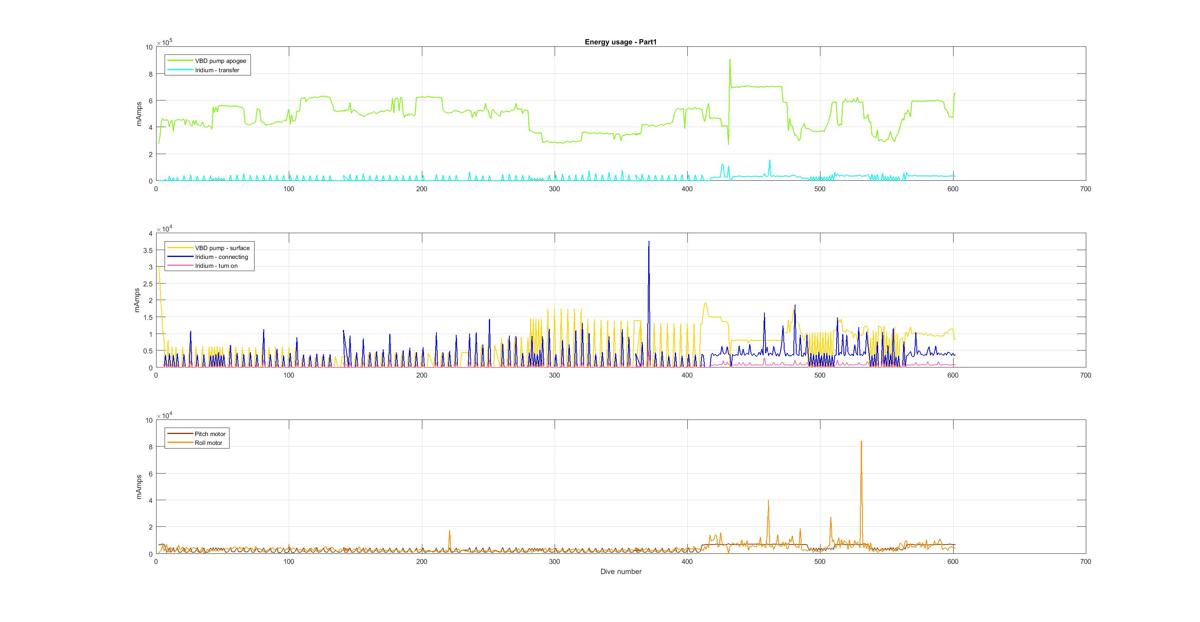Click the '×10^5' exponent above top plot

click(x=164, y=42)
